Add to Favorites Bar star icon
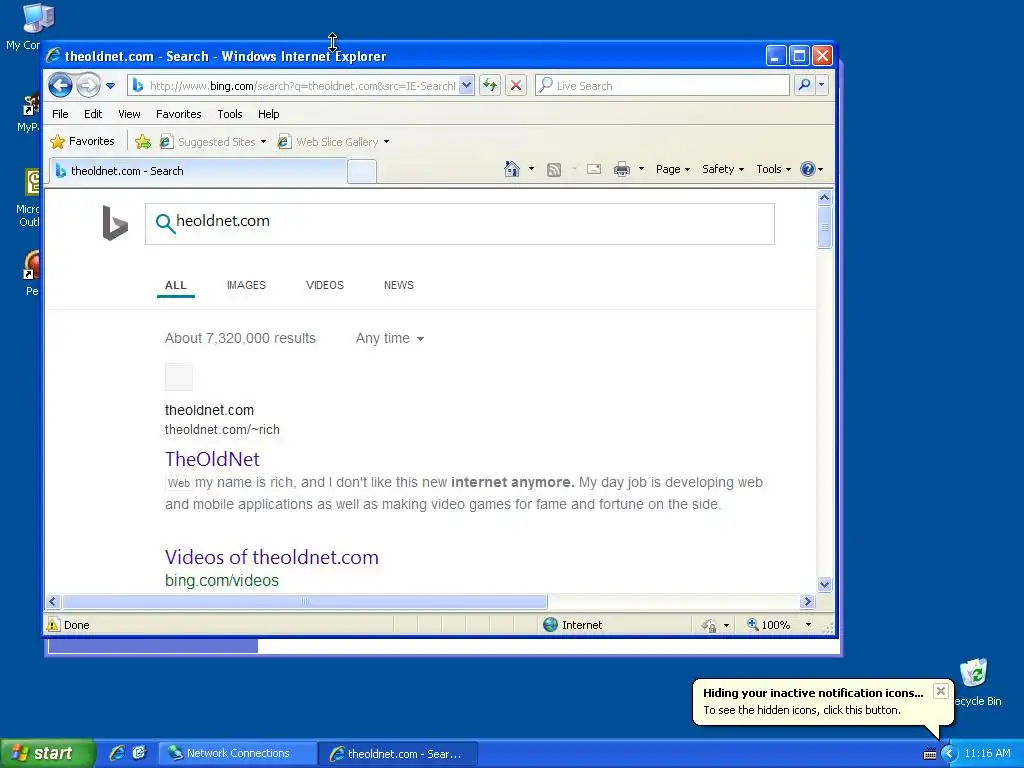1024x768 pixels. click(x=143, y=142)
